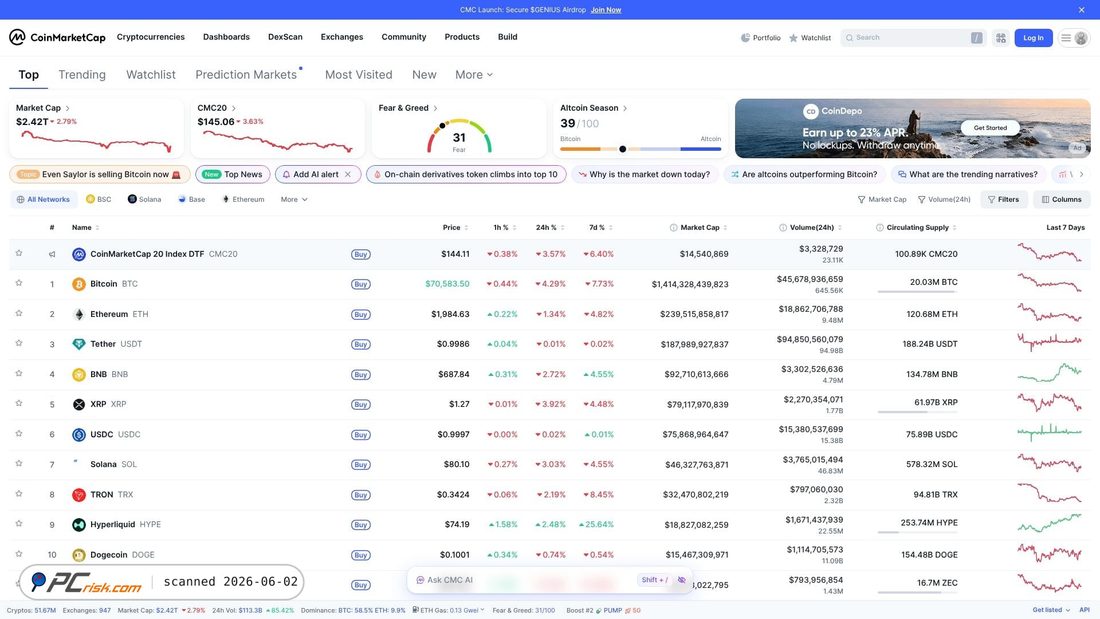
Task: Toggle watchlist star for TRON
Action: pyautogui.click(x=19, y=493)
